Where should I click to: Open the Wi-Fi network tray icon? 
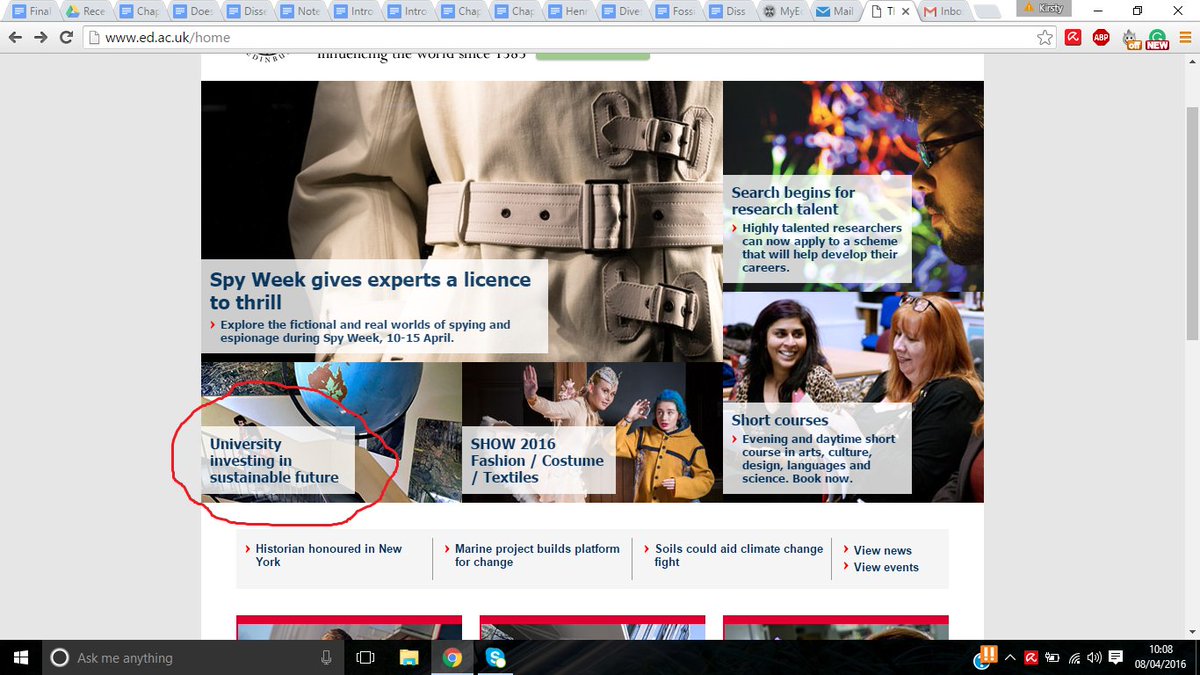1073,657
